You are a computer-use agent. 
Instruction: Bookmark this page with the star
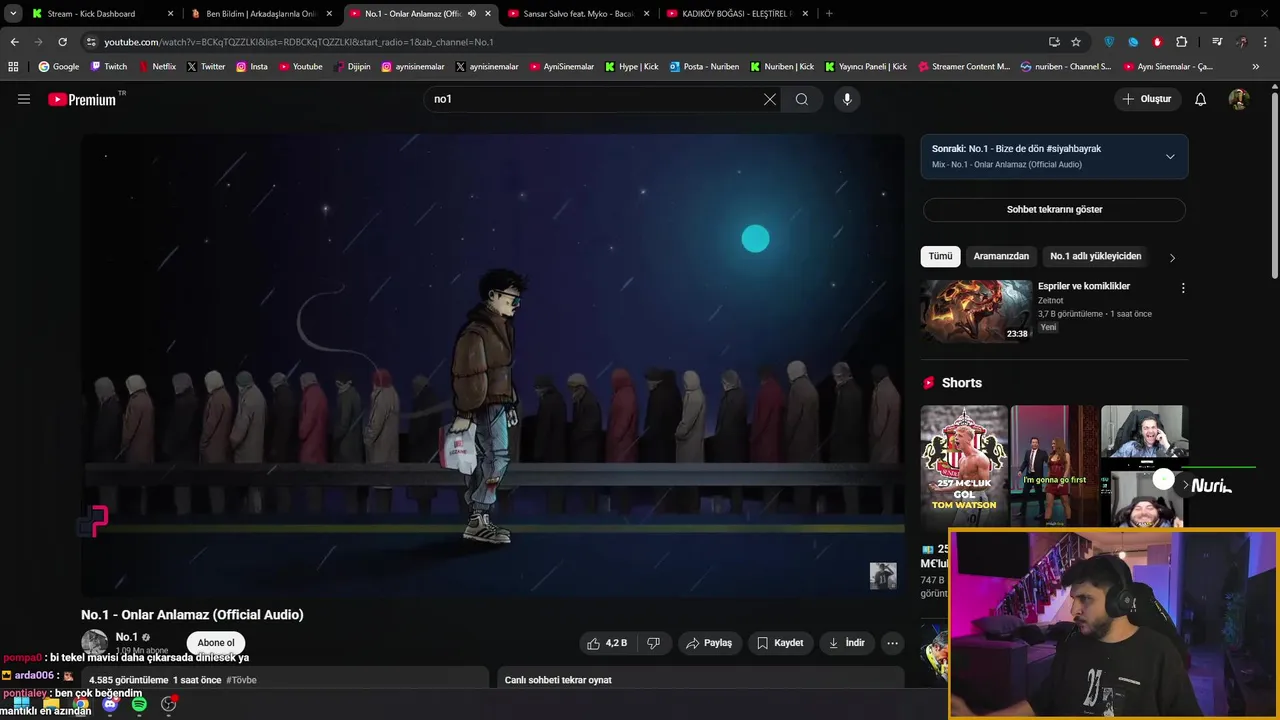1076,42
